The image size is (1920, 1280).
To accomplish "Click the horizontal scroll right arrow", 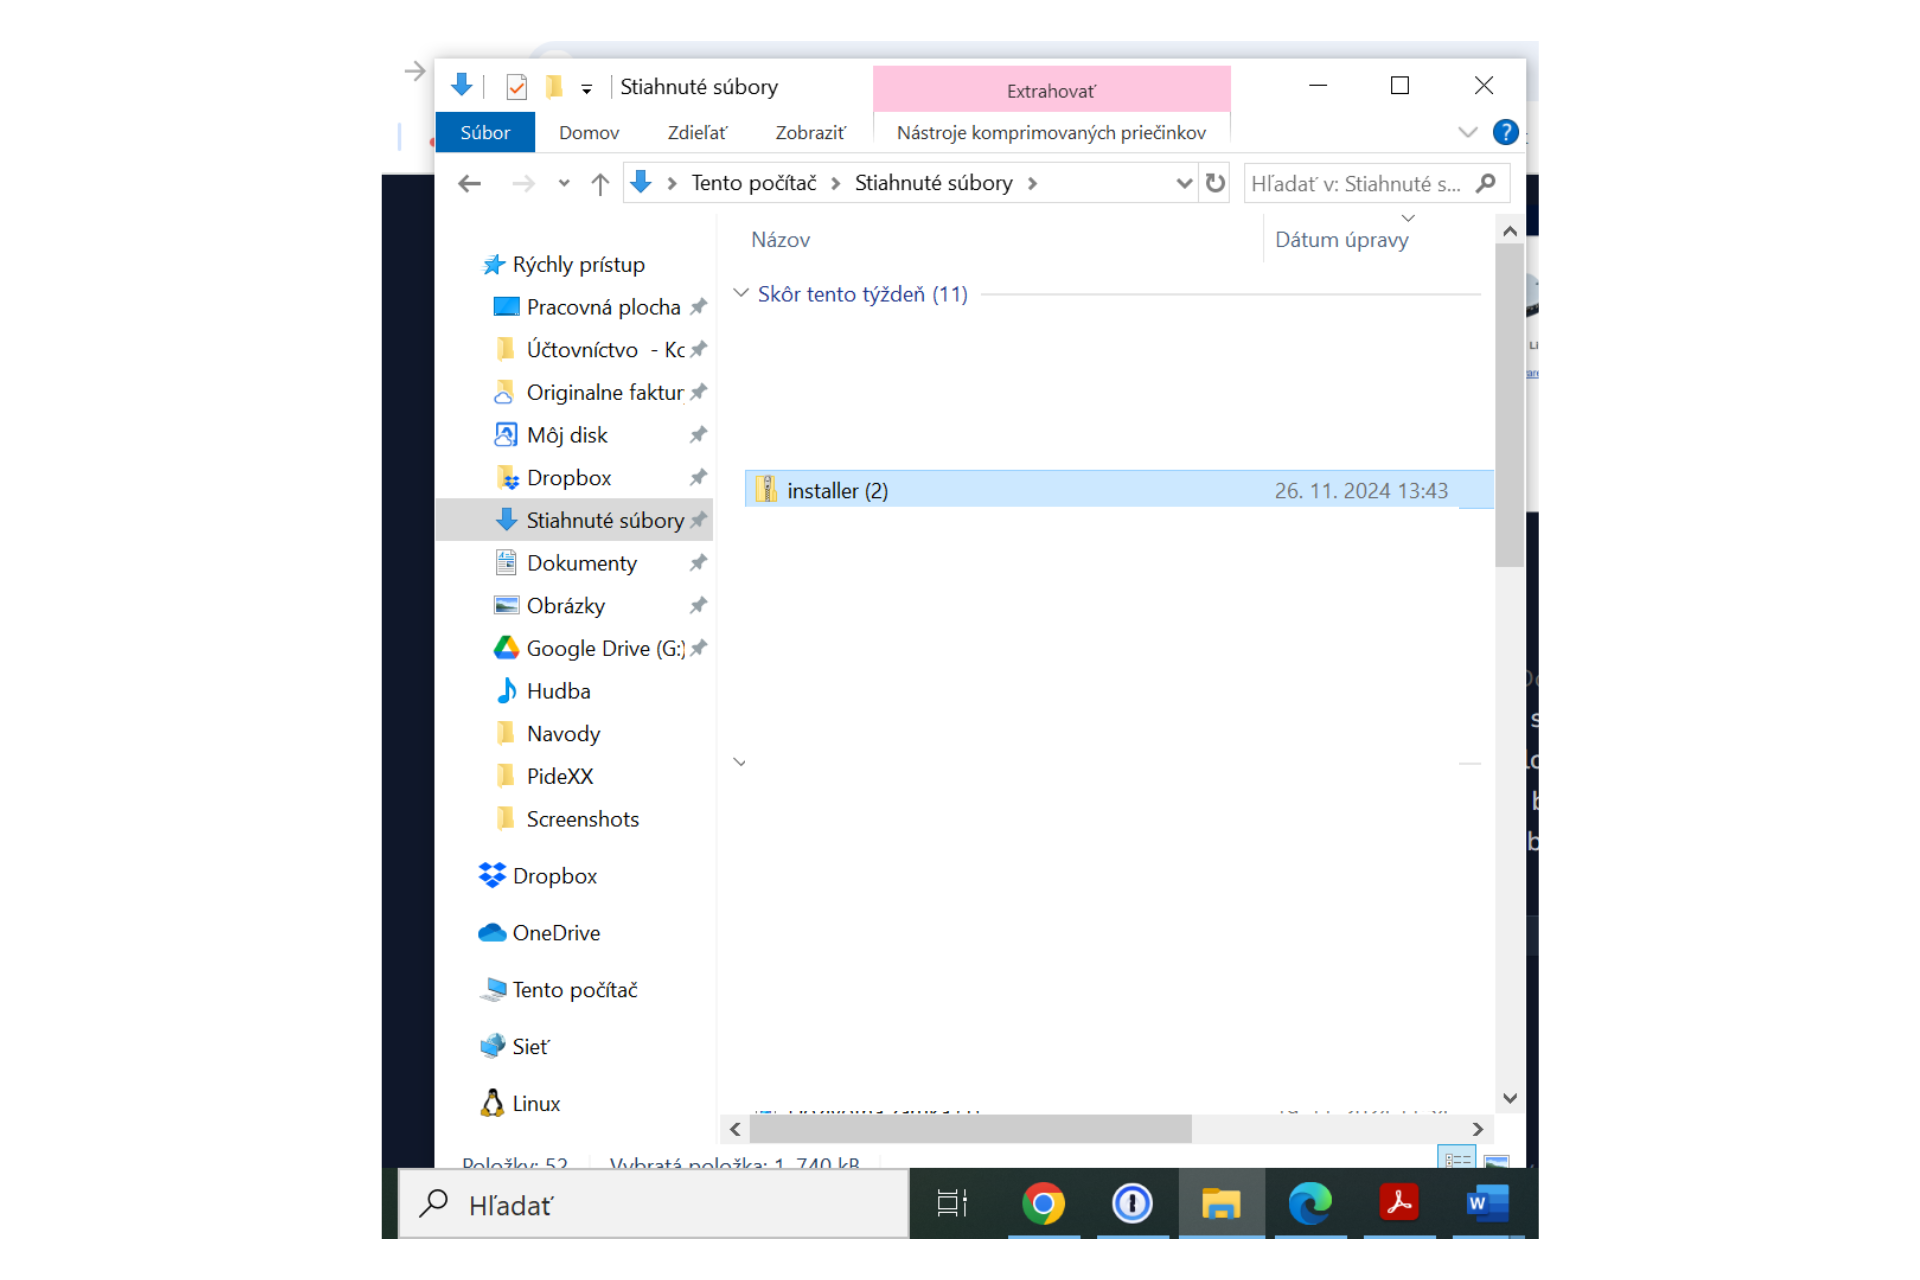I will click(1477, 1129).
